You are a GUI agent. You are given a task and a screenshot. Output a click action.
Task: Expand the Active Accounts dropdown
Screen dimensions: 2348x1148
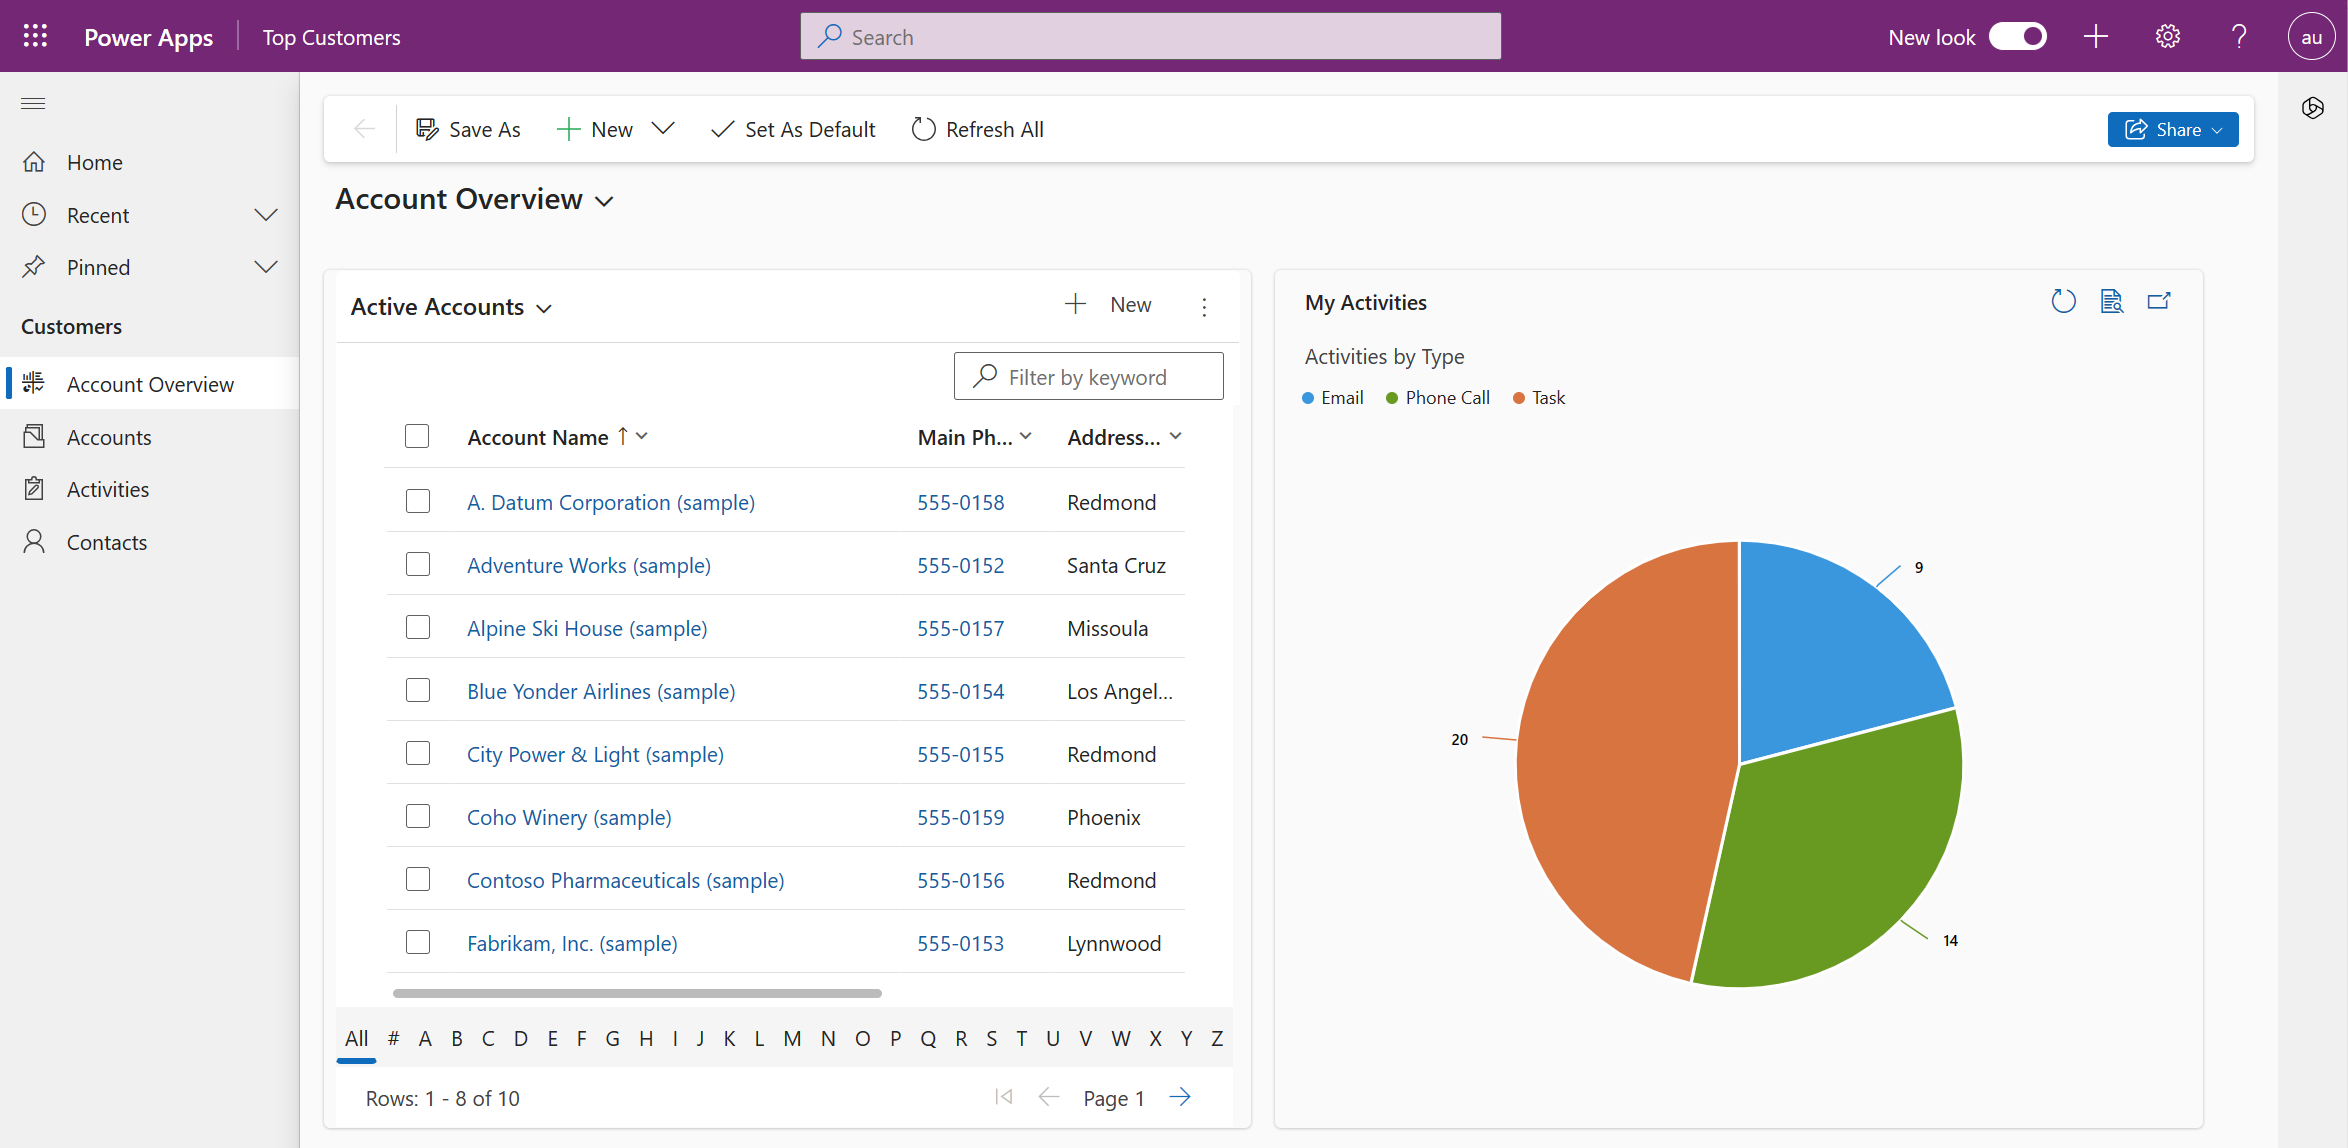542,307
